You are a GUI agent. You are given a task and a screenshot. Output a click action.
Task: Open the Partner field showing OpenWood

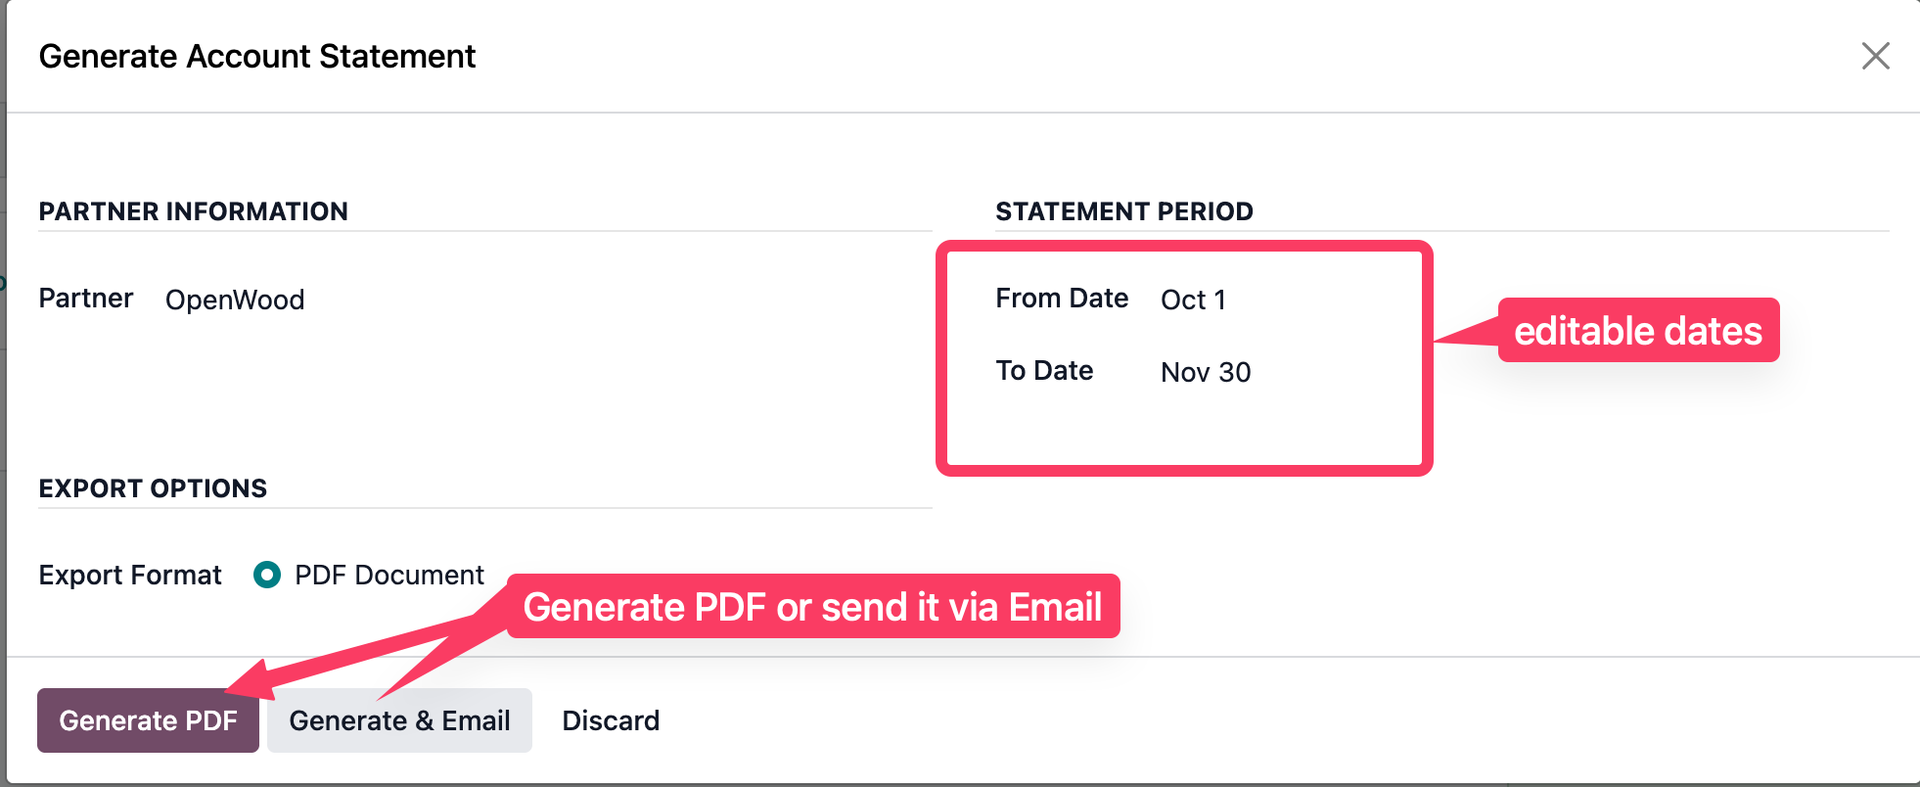pyautogui.click(x=235, y=299)
